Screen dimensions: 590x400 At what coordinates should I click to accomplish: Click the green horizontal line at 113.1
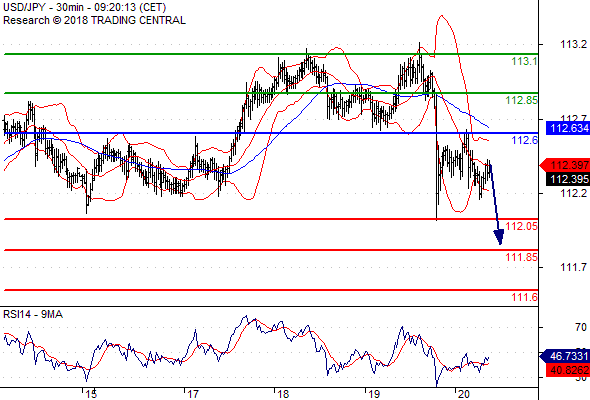[x=271, y=54]
